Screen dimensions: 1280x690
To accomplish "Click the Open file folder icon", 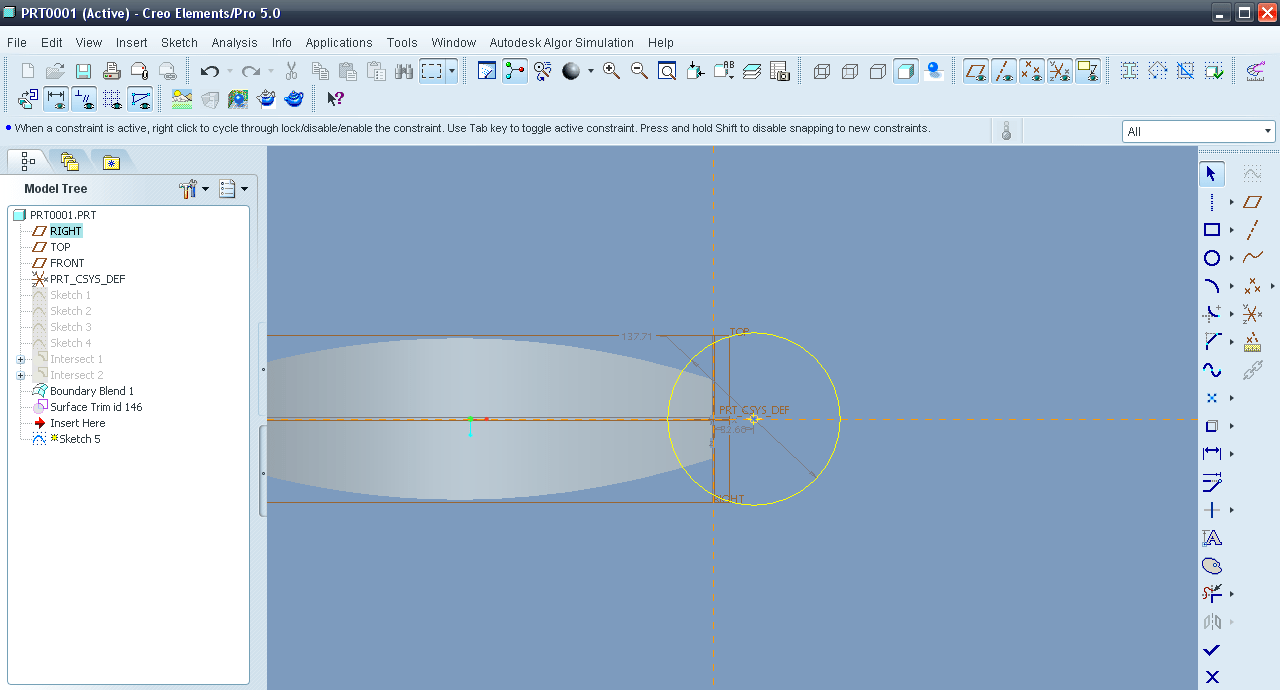I will click(x=56, y=71).
